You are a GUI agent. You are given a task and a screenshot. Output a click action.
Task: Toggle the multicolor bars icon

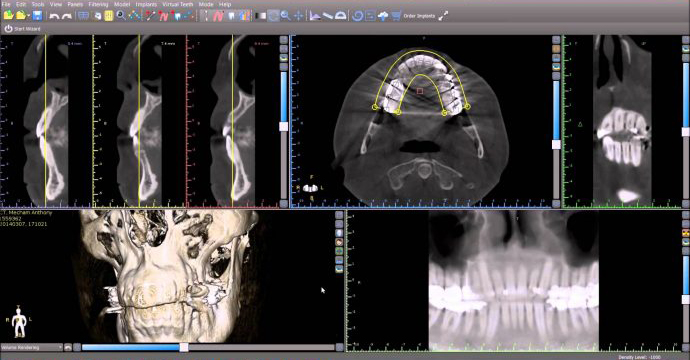click(245, 16)
